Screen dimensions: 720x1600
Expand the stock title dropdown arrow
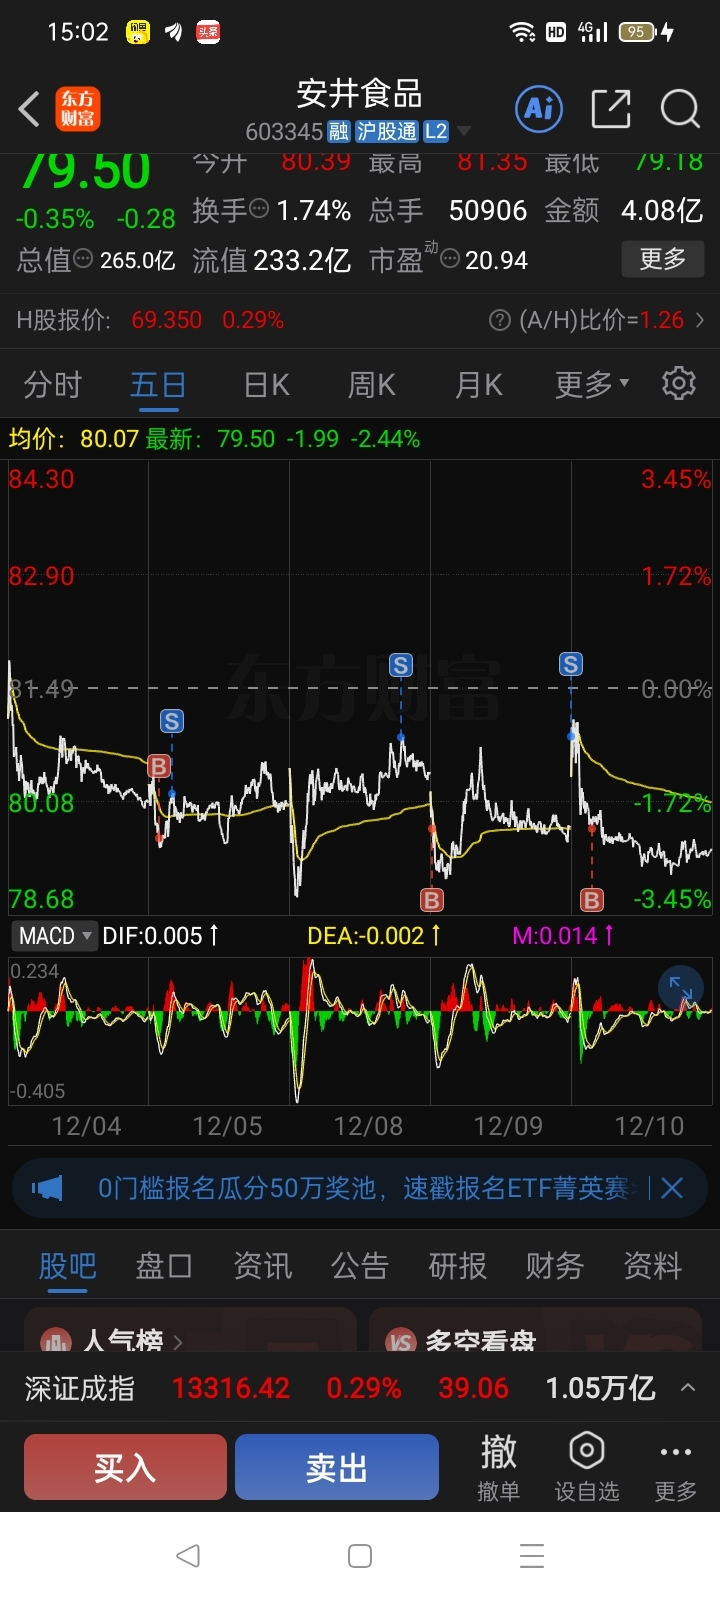(x=464, y=132)
